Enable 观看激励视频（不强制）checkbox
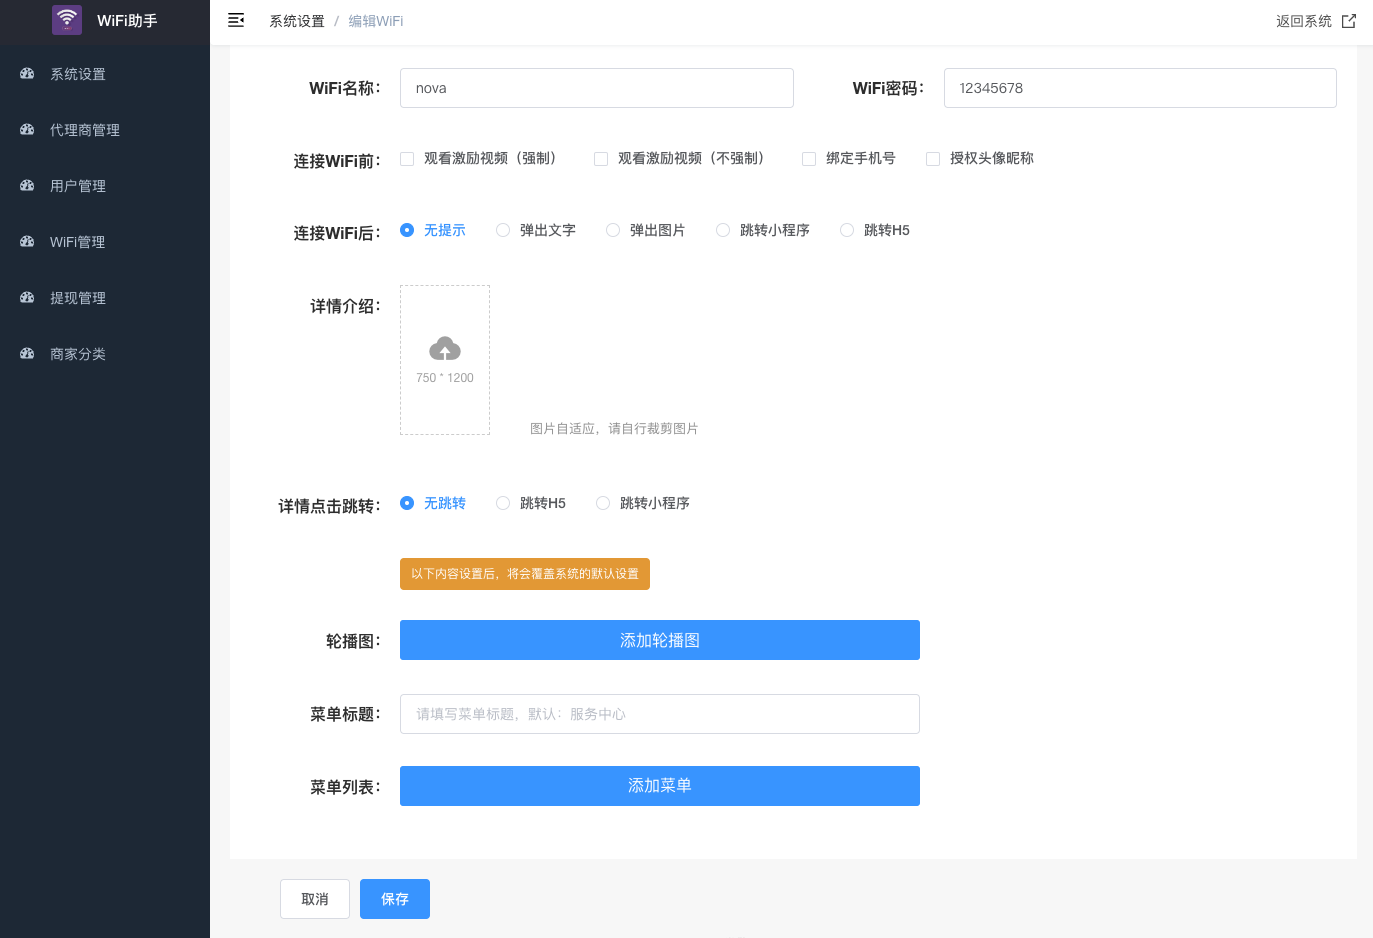The width and height of the screenshot is (1373, 938). pyautogui.click(x=601, y=159)
